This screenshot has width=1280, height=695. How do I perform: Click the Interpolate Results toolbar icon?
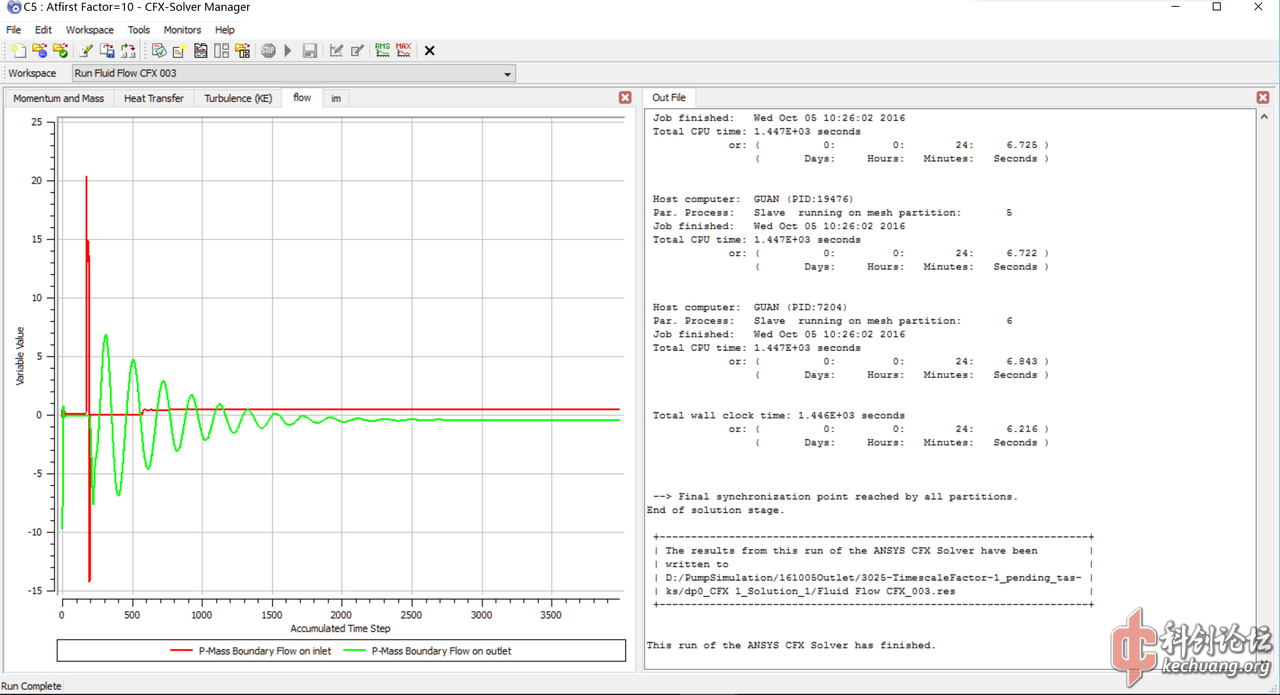(128, 51)
